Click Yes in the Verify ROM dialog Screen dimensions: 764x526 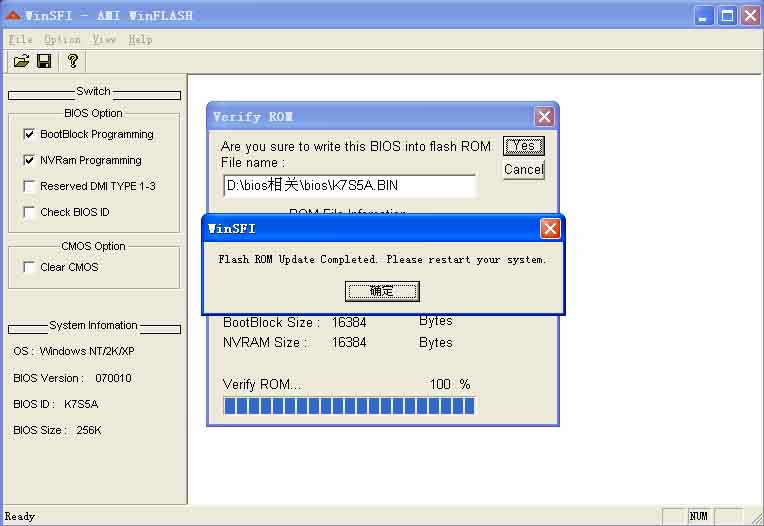click(x=524, y=146)
